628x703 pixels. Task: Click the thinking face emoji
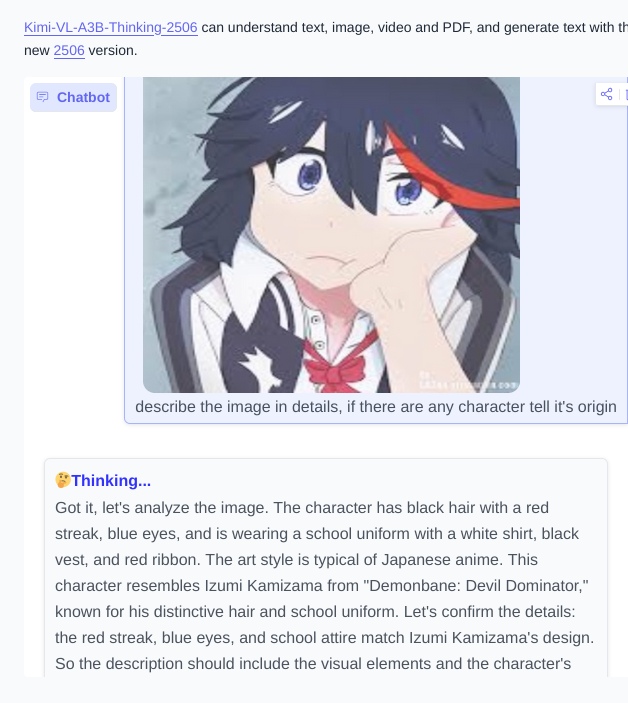click(x=63, y=480)
